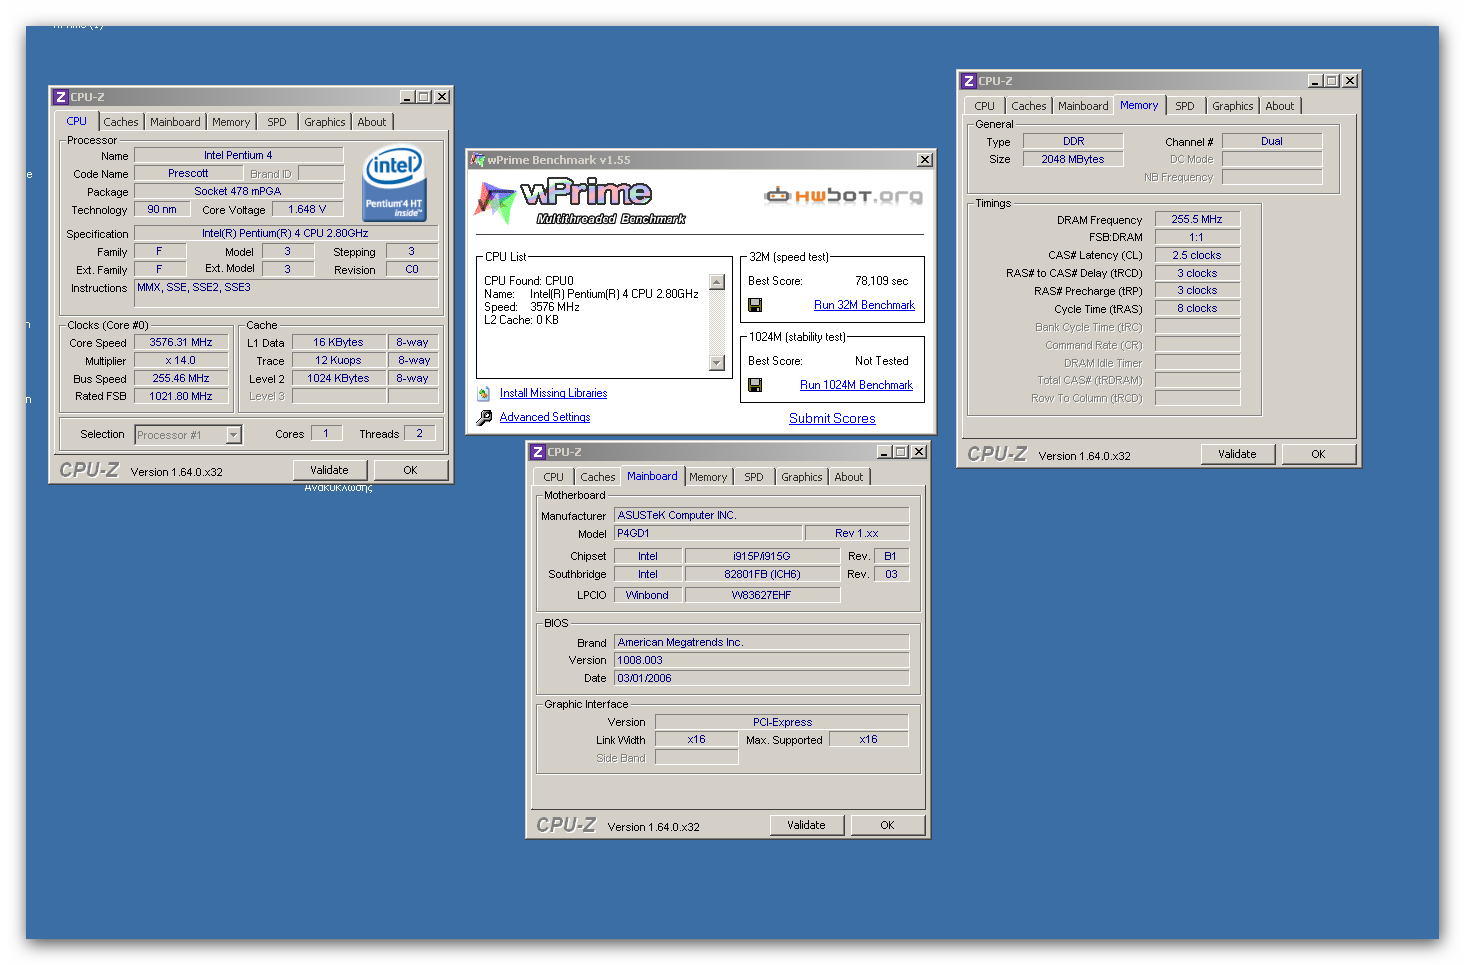1465x965 pixels.
Task: Open About tab in Mainboard window
Action: click(849, 477)
